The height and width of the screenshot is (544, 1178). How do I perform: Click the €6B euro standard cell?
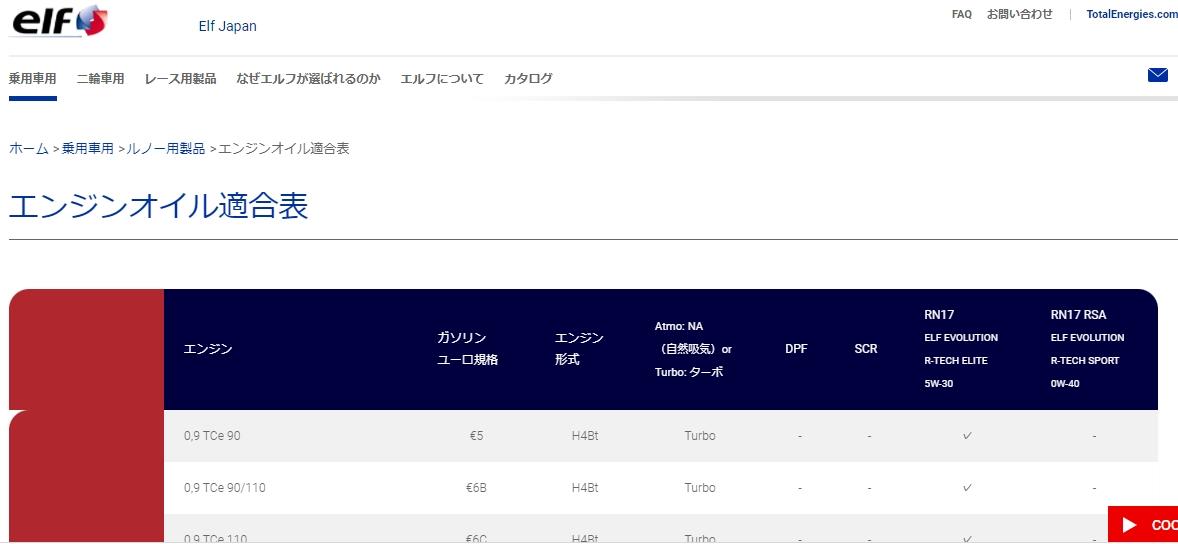476,488
